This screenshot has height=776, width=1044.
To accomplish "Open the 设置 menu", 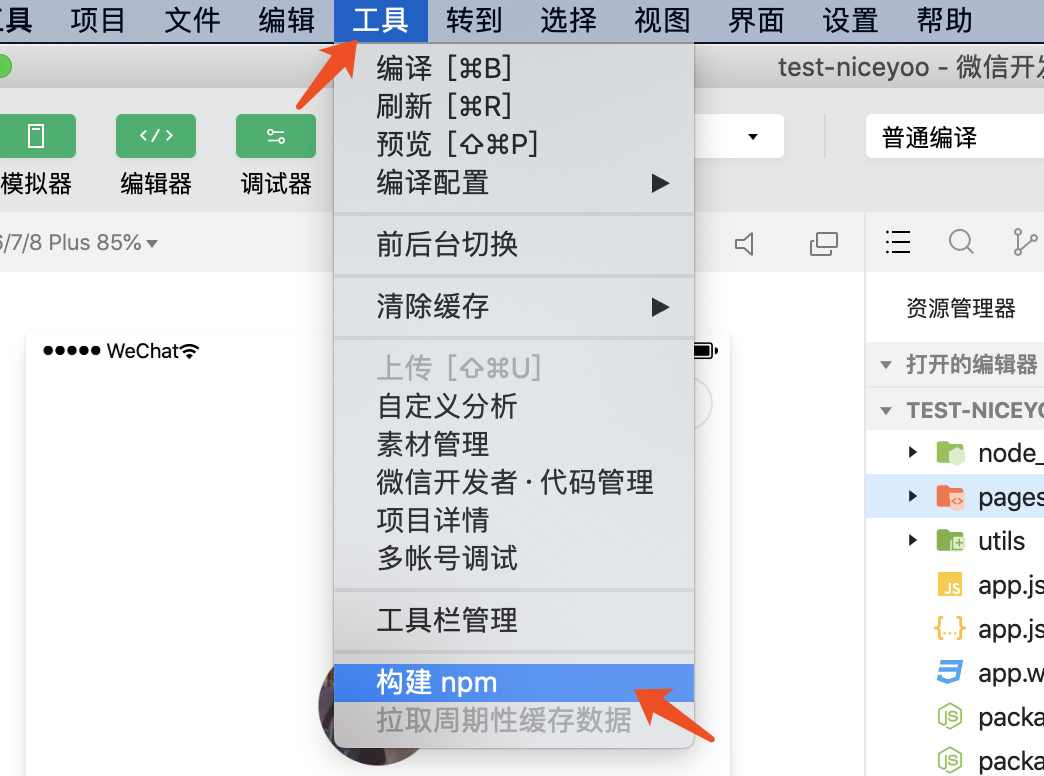I will tap(850, 21).
